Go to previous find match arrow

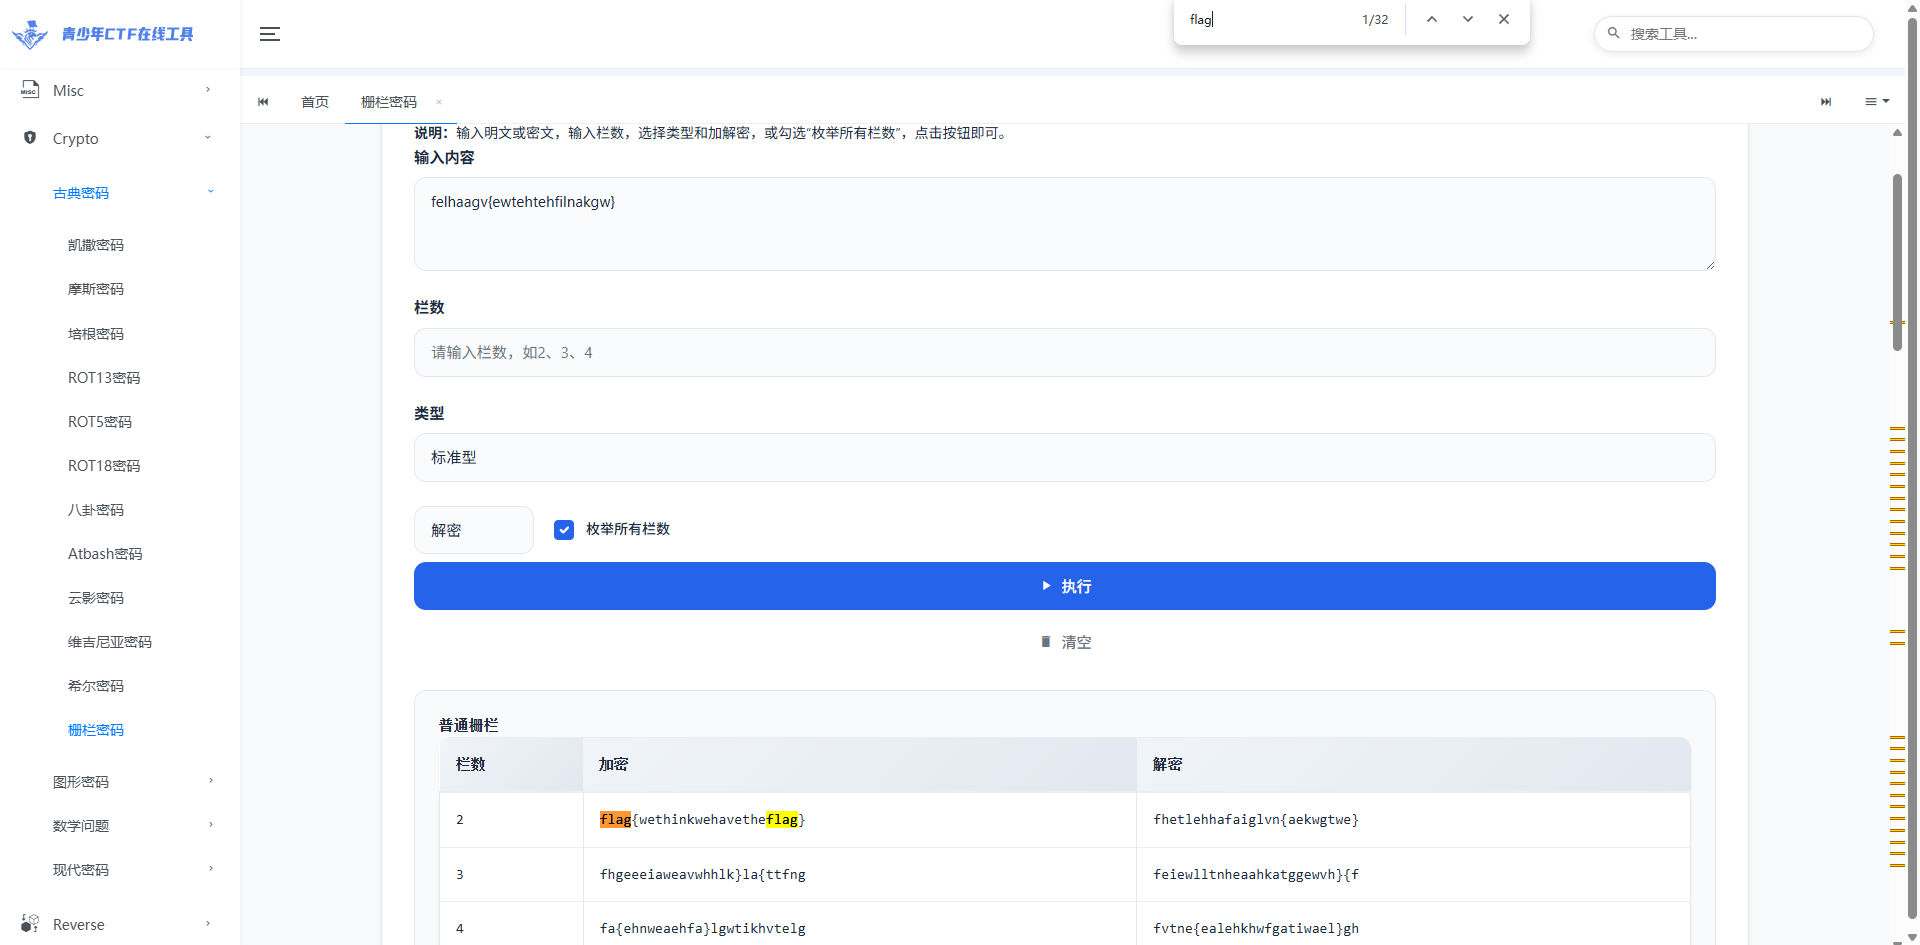1431,20
